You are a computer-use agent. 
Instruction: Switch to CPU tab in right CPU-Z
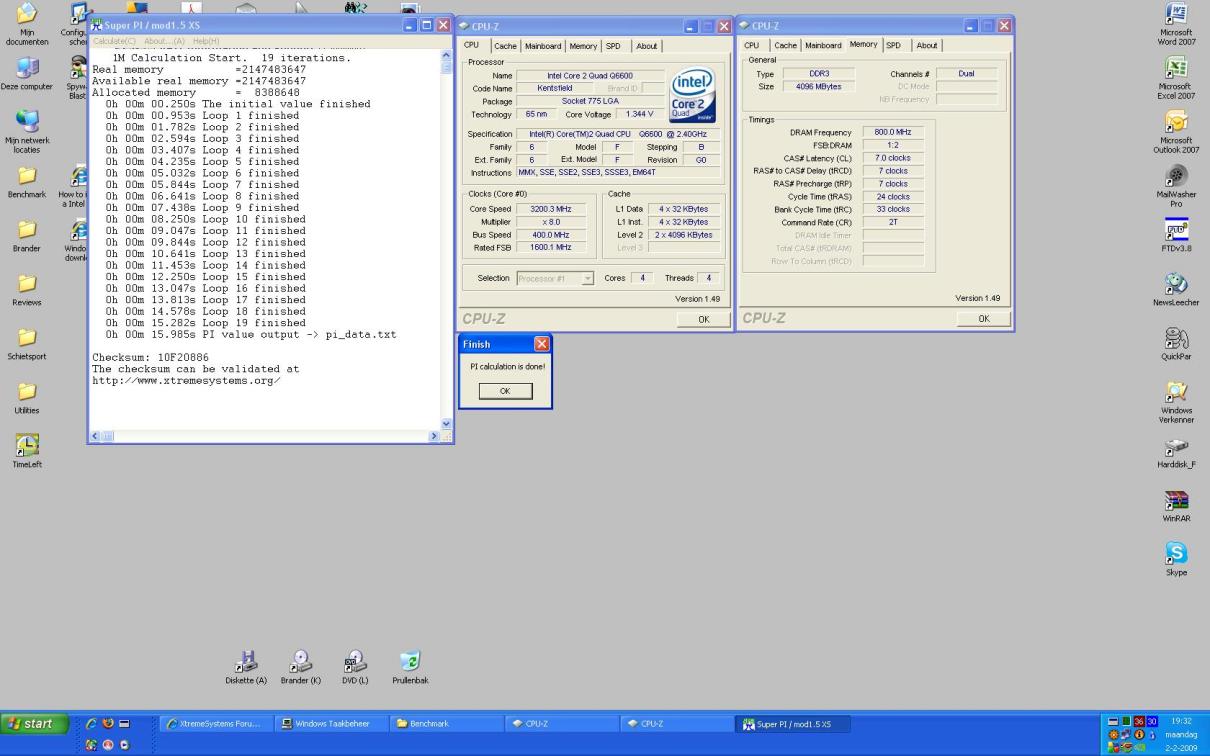(x=751, y=46)
